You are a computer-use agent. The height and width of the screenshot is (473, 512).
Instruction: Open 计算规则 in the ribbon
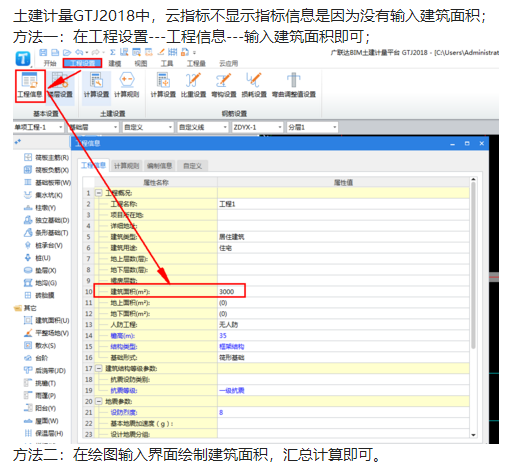[x=127, y=86]
